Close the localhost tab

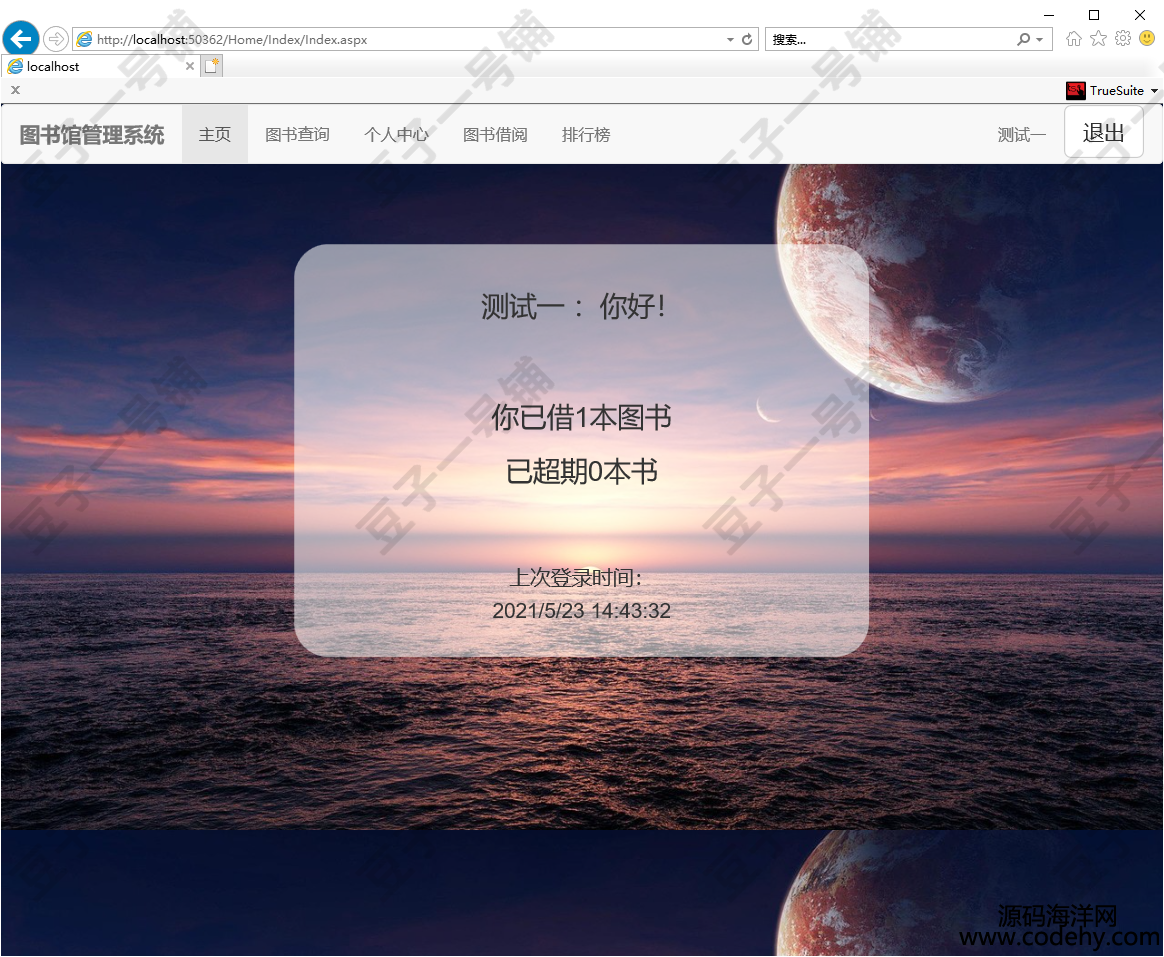190,66
